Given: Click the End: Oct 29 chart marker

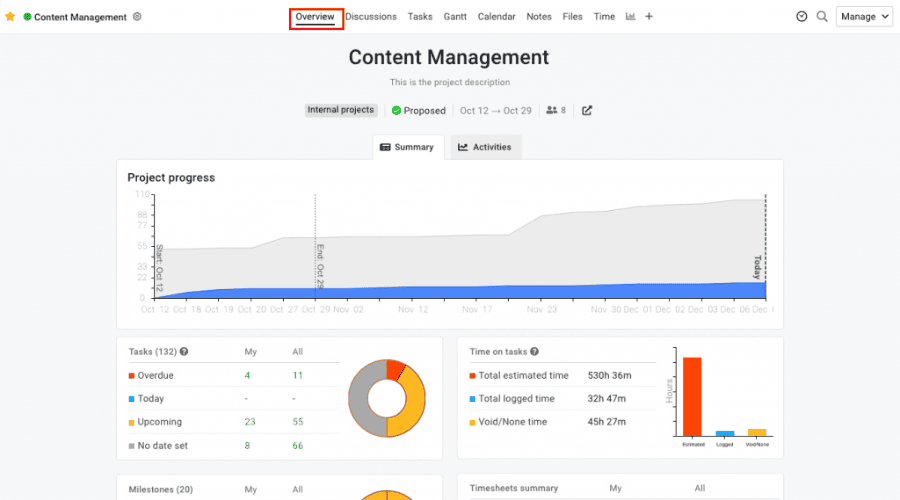Looking at the screenshot, I should pyautogui.click(x=320, y=266).
